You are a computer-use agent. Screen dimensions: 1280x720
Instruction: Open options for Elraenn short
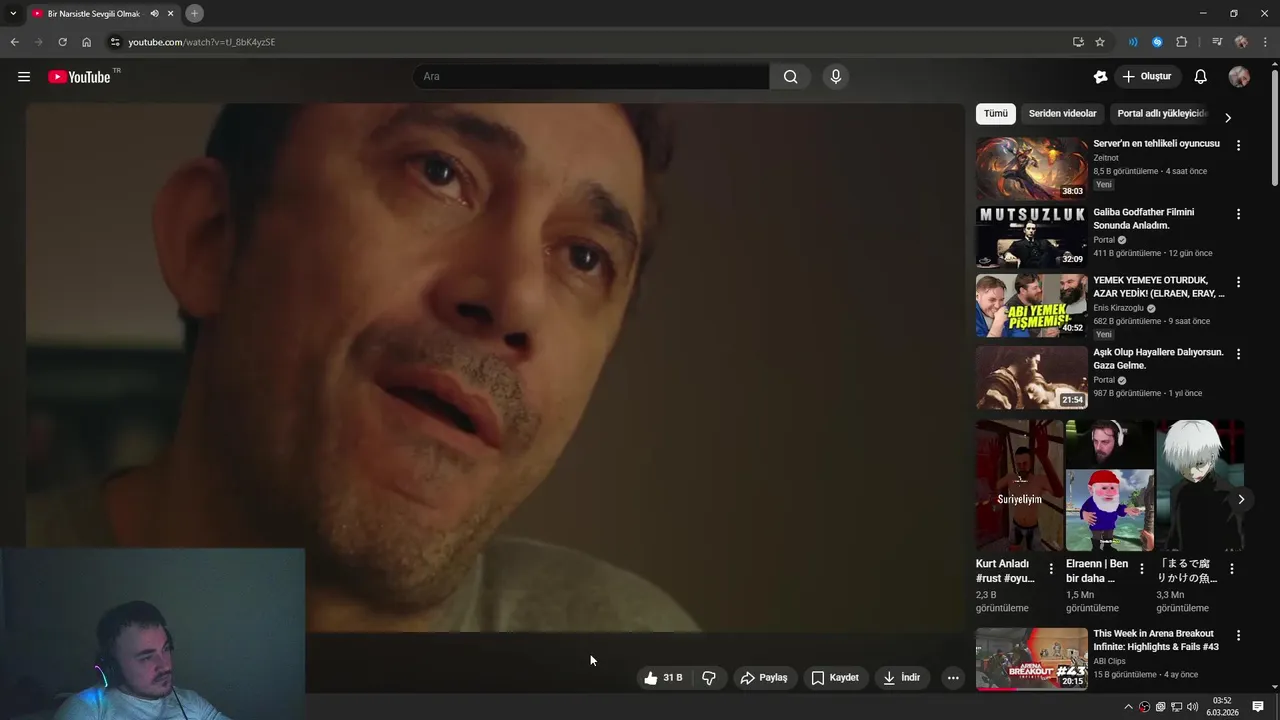(1142, 569)
